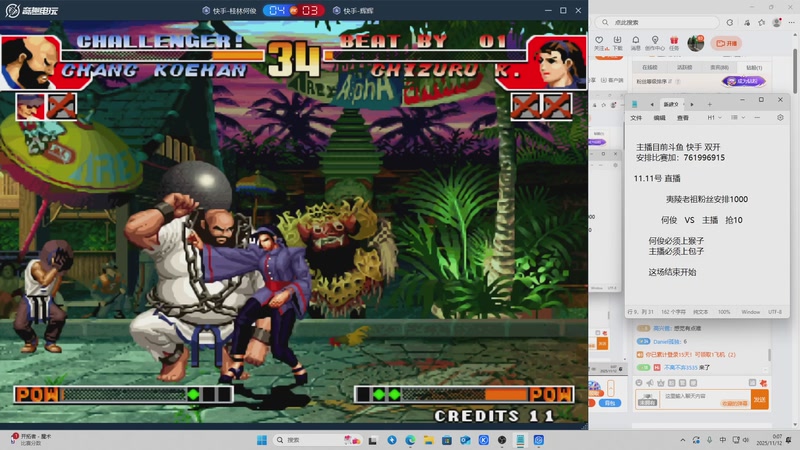The image size is (800, 450).
Task: Click the red fan-badge icon at chat toolbar right
Action: click(x=763, y=383)
